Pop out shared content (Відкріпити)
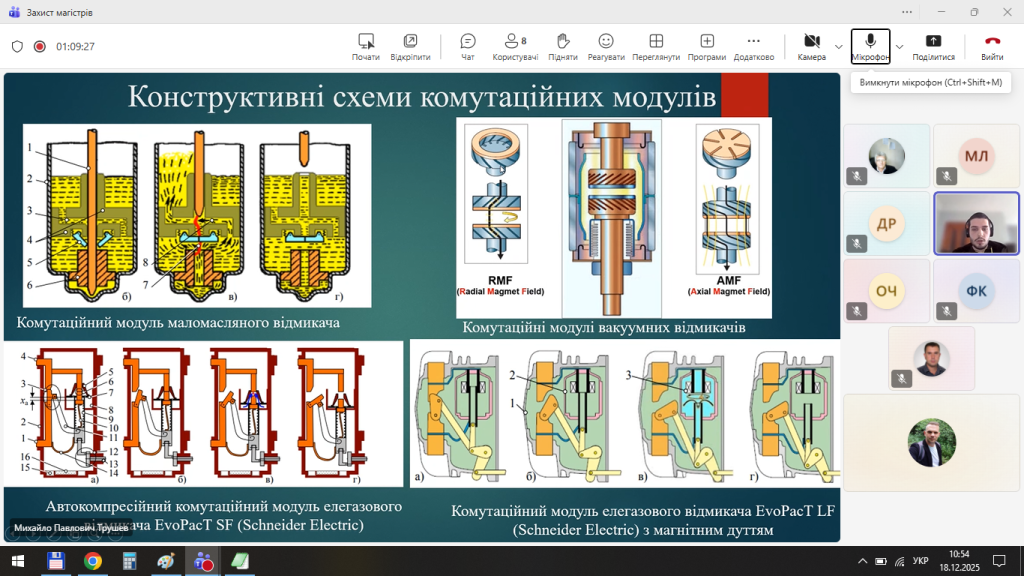This screenshot has height=576, width=1024. [x=410, y=46]
